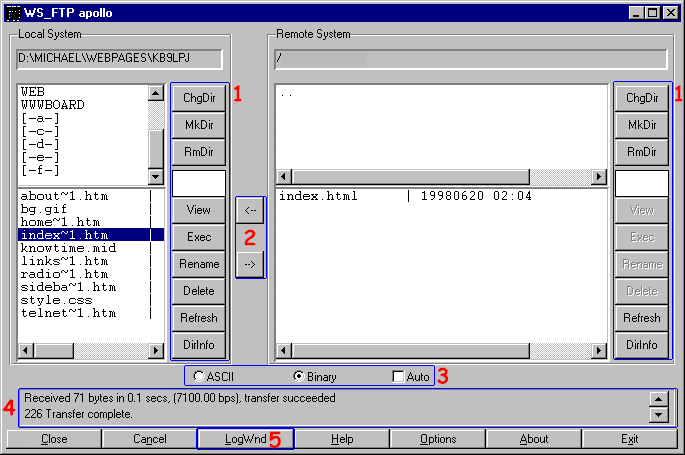Image resolution: width=685 pixels, height=455 pixels.
Task: Click the Close connection button
Action: [54, 439]
